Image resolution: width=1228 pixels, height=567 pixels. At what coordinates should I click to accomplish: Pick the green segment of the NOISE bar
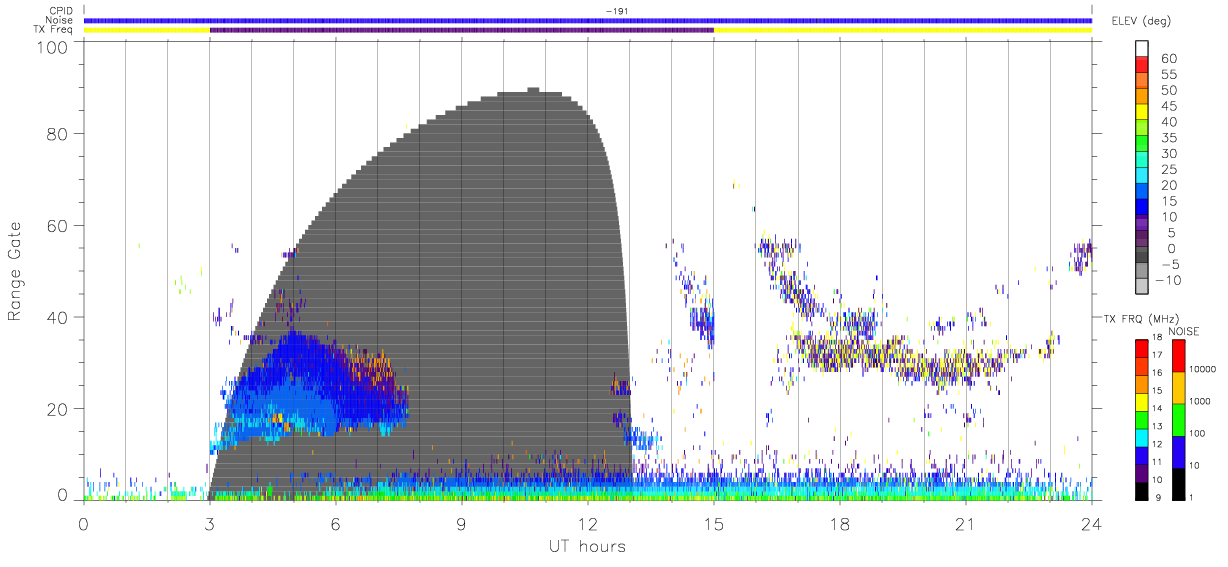coord(1178,419)
